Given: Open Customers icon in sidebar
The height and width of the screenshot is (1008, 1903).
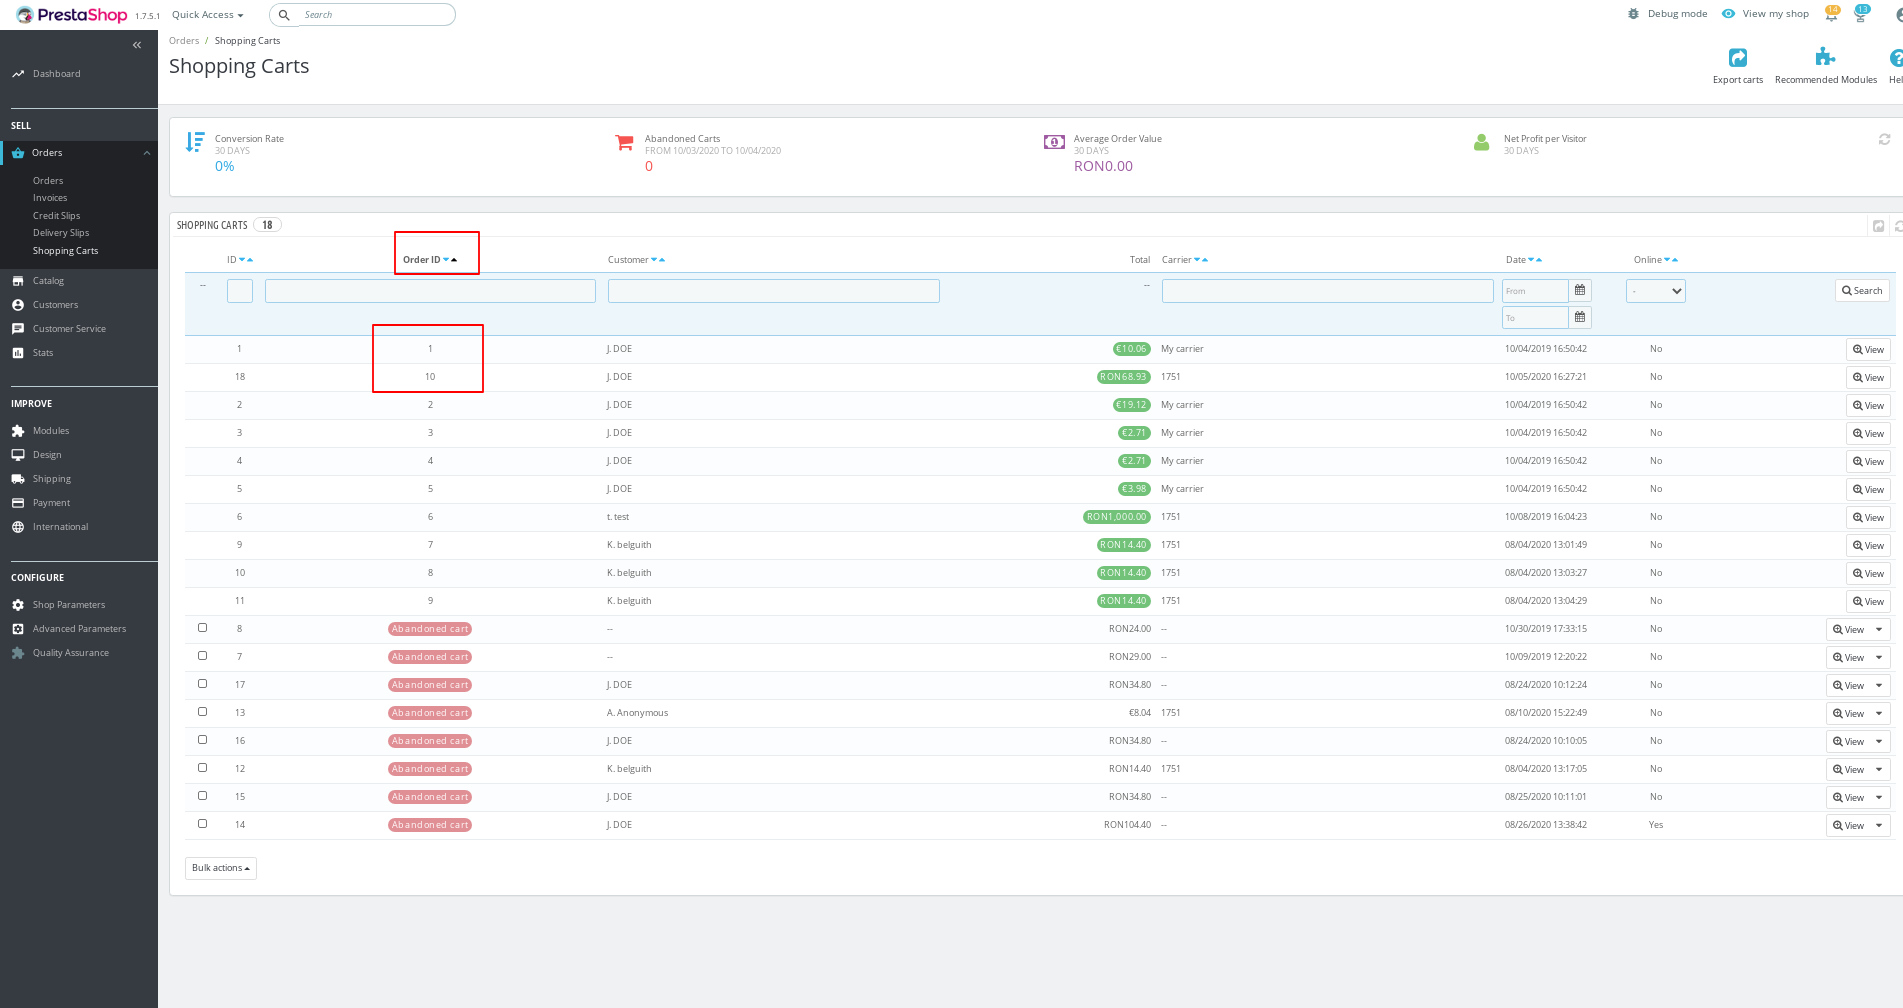Looking at the screenshot, I should pos(18,305).
